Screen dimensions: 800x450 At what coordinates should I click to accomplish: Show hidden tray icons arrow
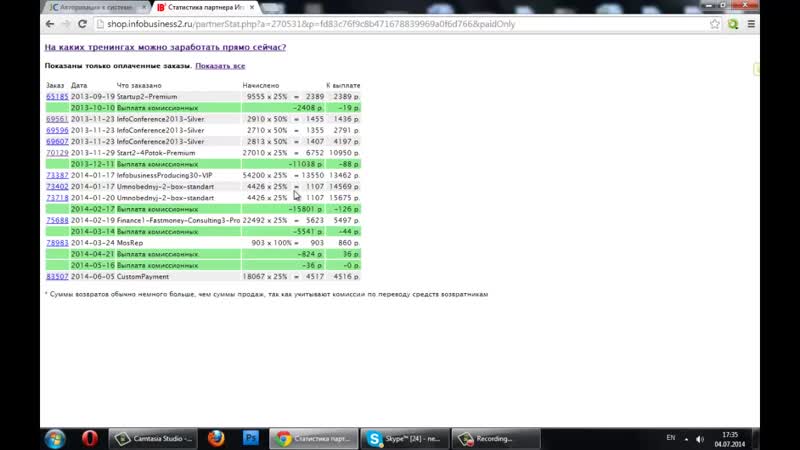(686, 439)
